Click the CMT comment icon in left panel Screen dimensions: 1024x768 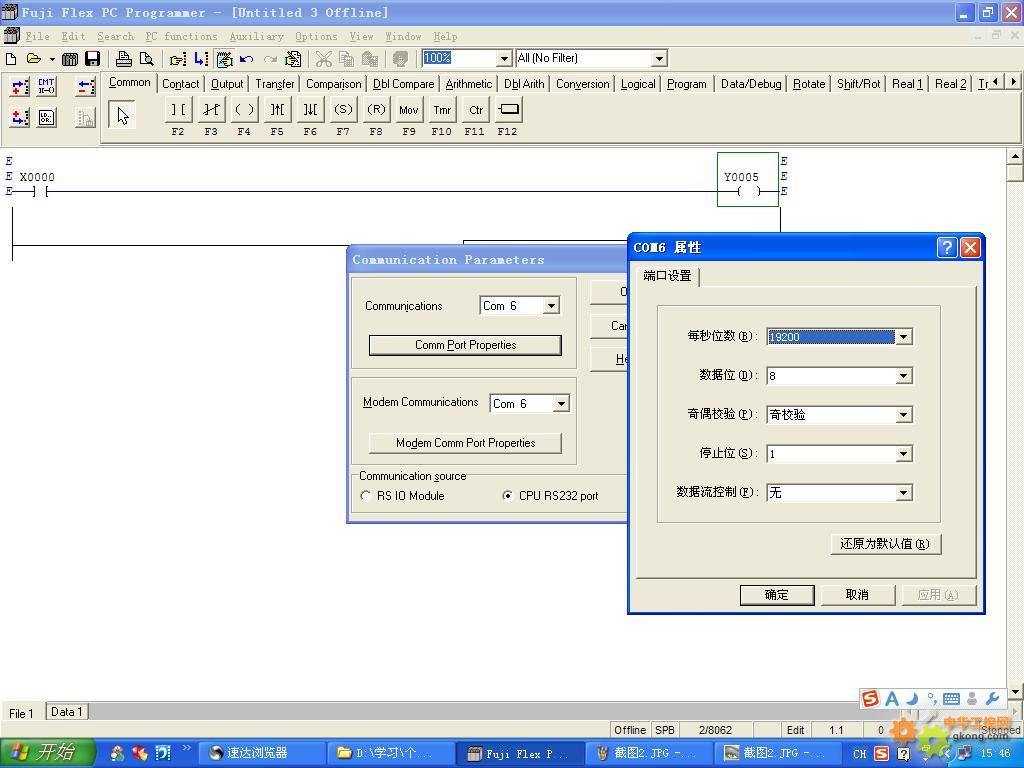coord(46,86)
